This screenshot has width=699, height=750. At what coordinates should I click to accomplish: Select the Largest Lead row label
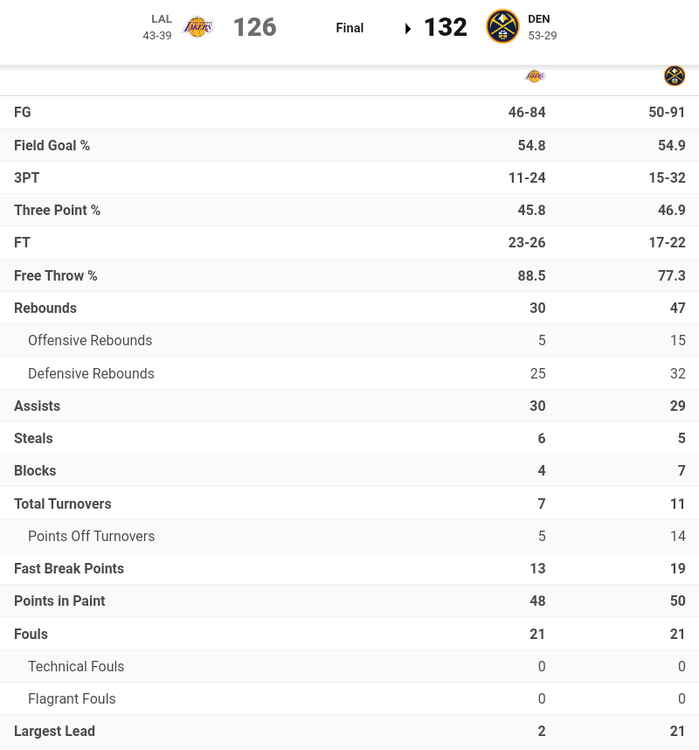54,731
